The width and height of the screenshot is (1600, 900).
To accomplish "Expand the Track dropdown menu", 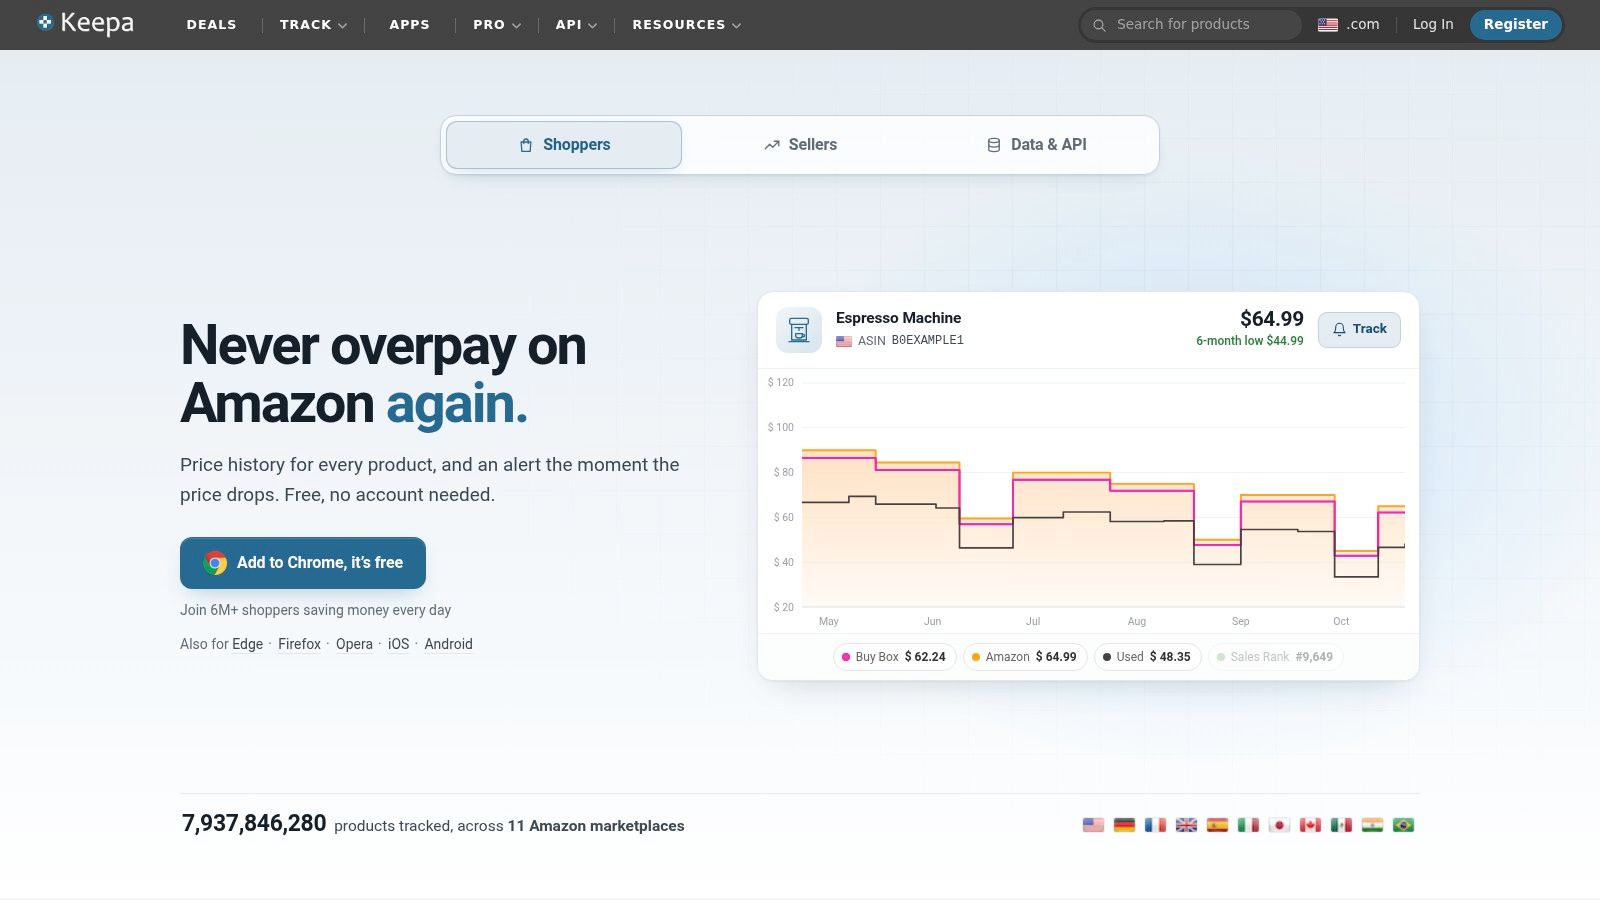I will 313,25.
